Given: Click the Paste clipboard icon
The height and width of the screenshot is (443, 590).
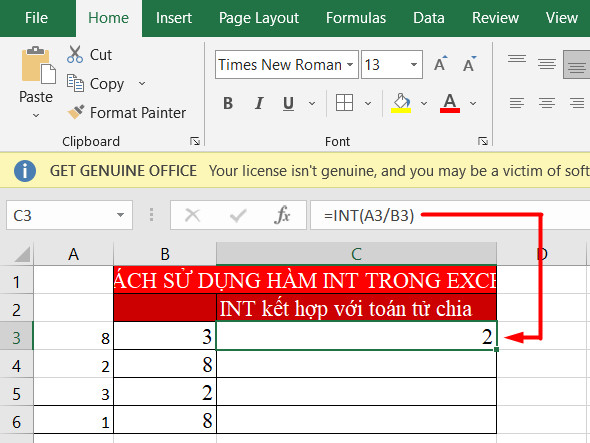Looking at the screenshot, I should coord(38,65).
